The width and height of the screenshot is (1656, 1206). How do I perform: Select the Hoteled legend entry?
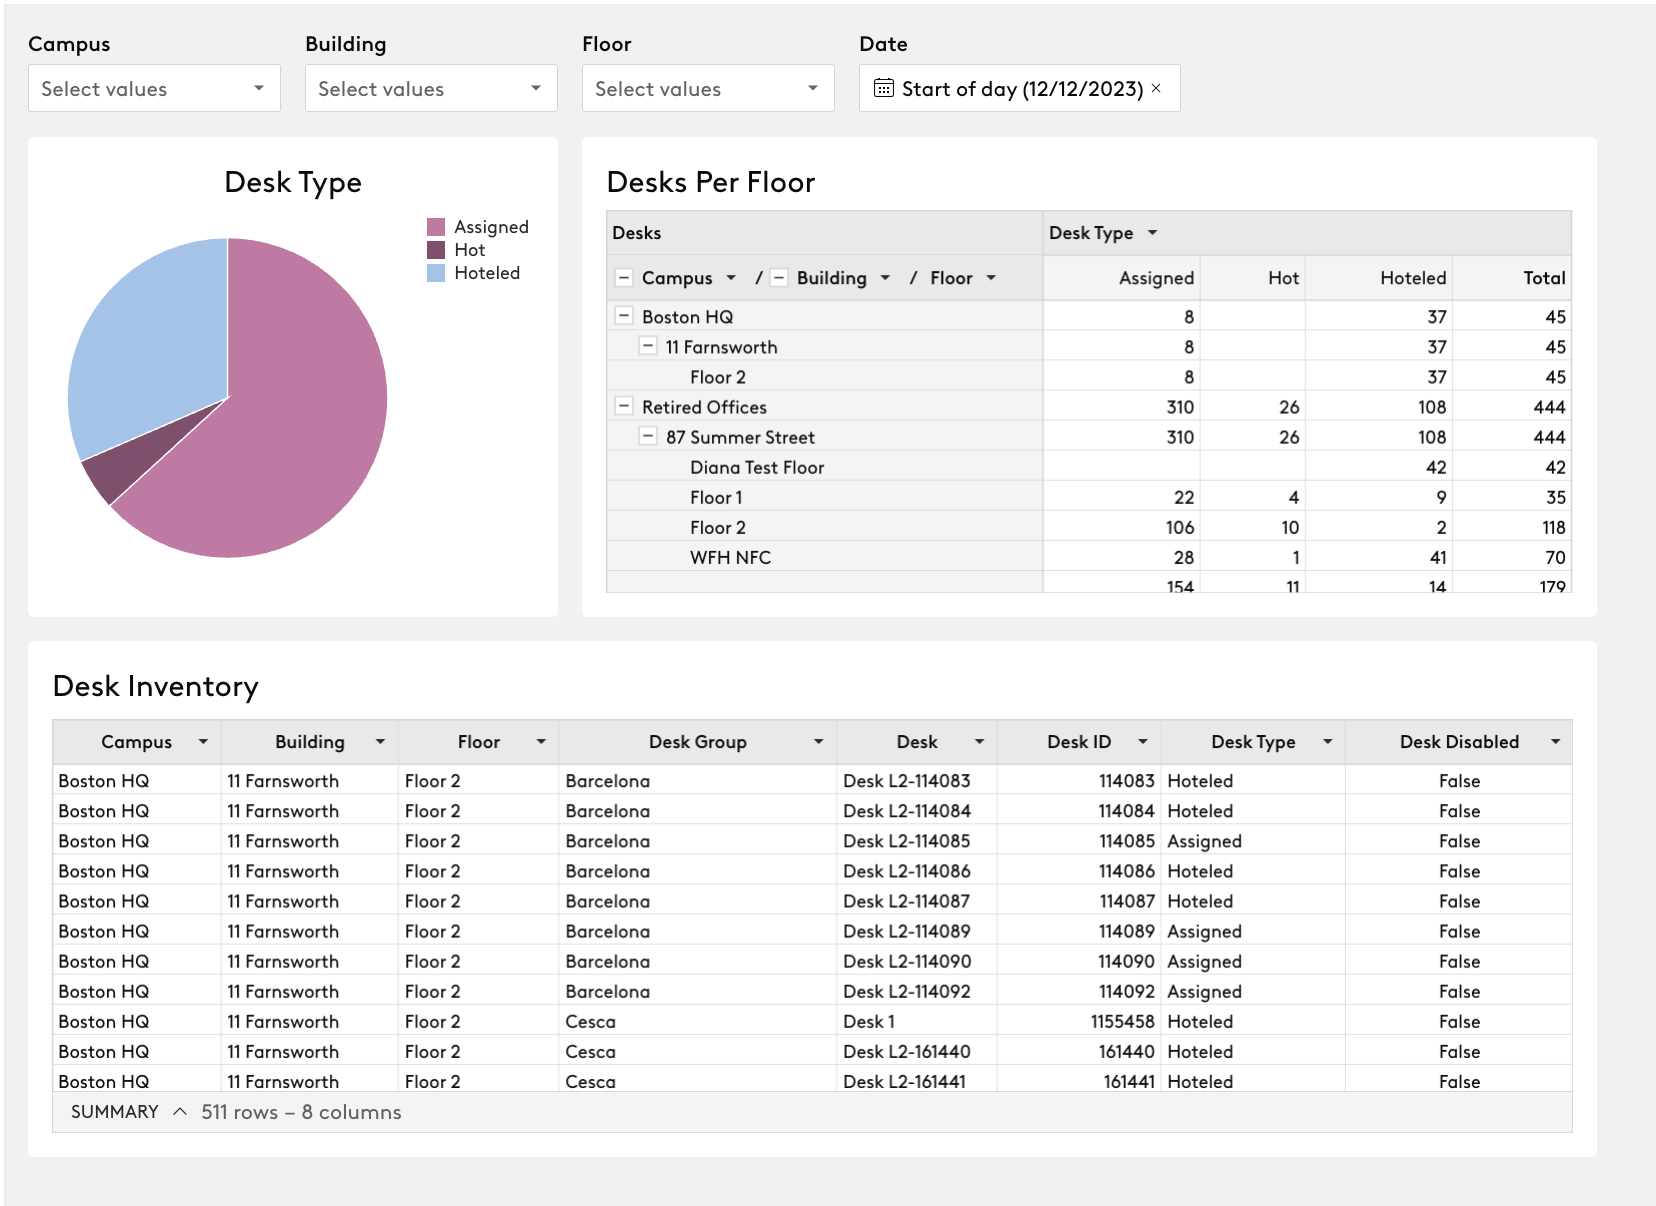click(487, 272)
